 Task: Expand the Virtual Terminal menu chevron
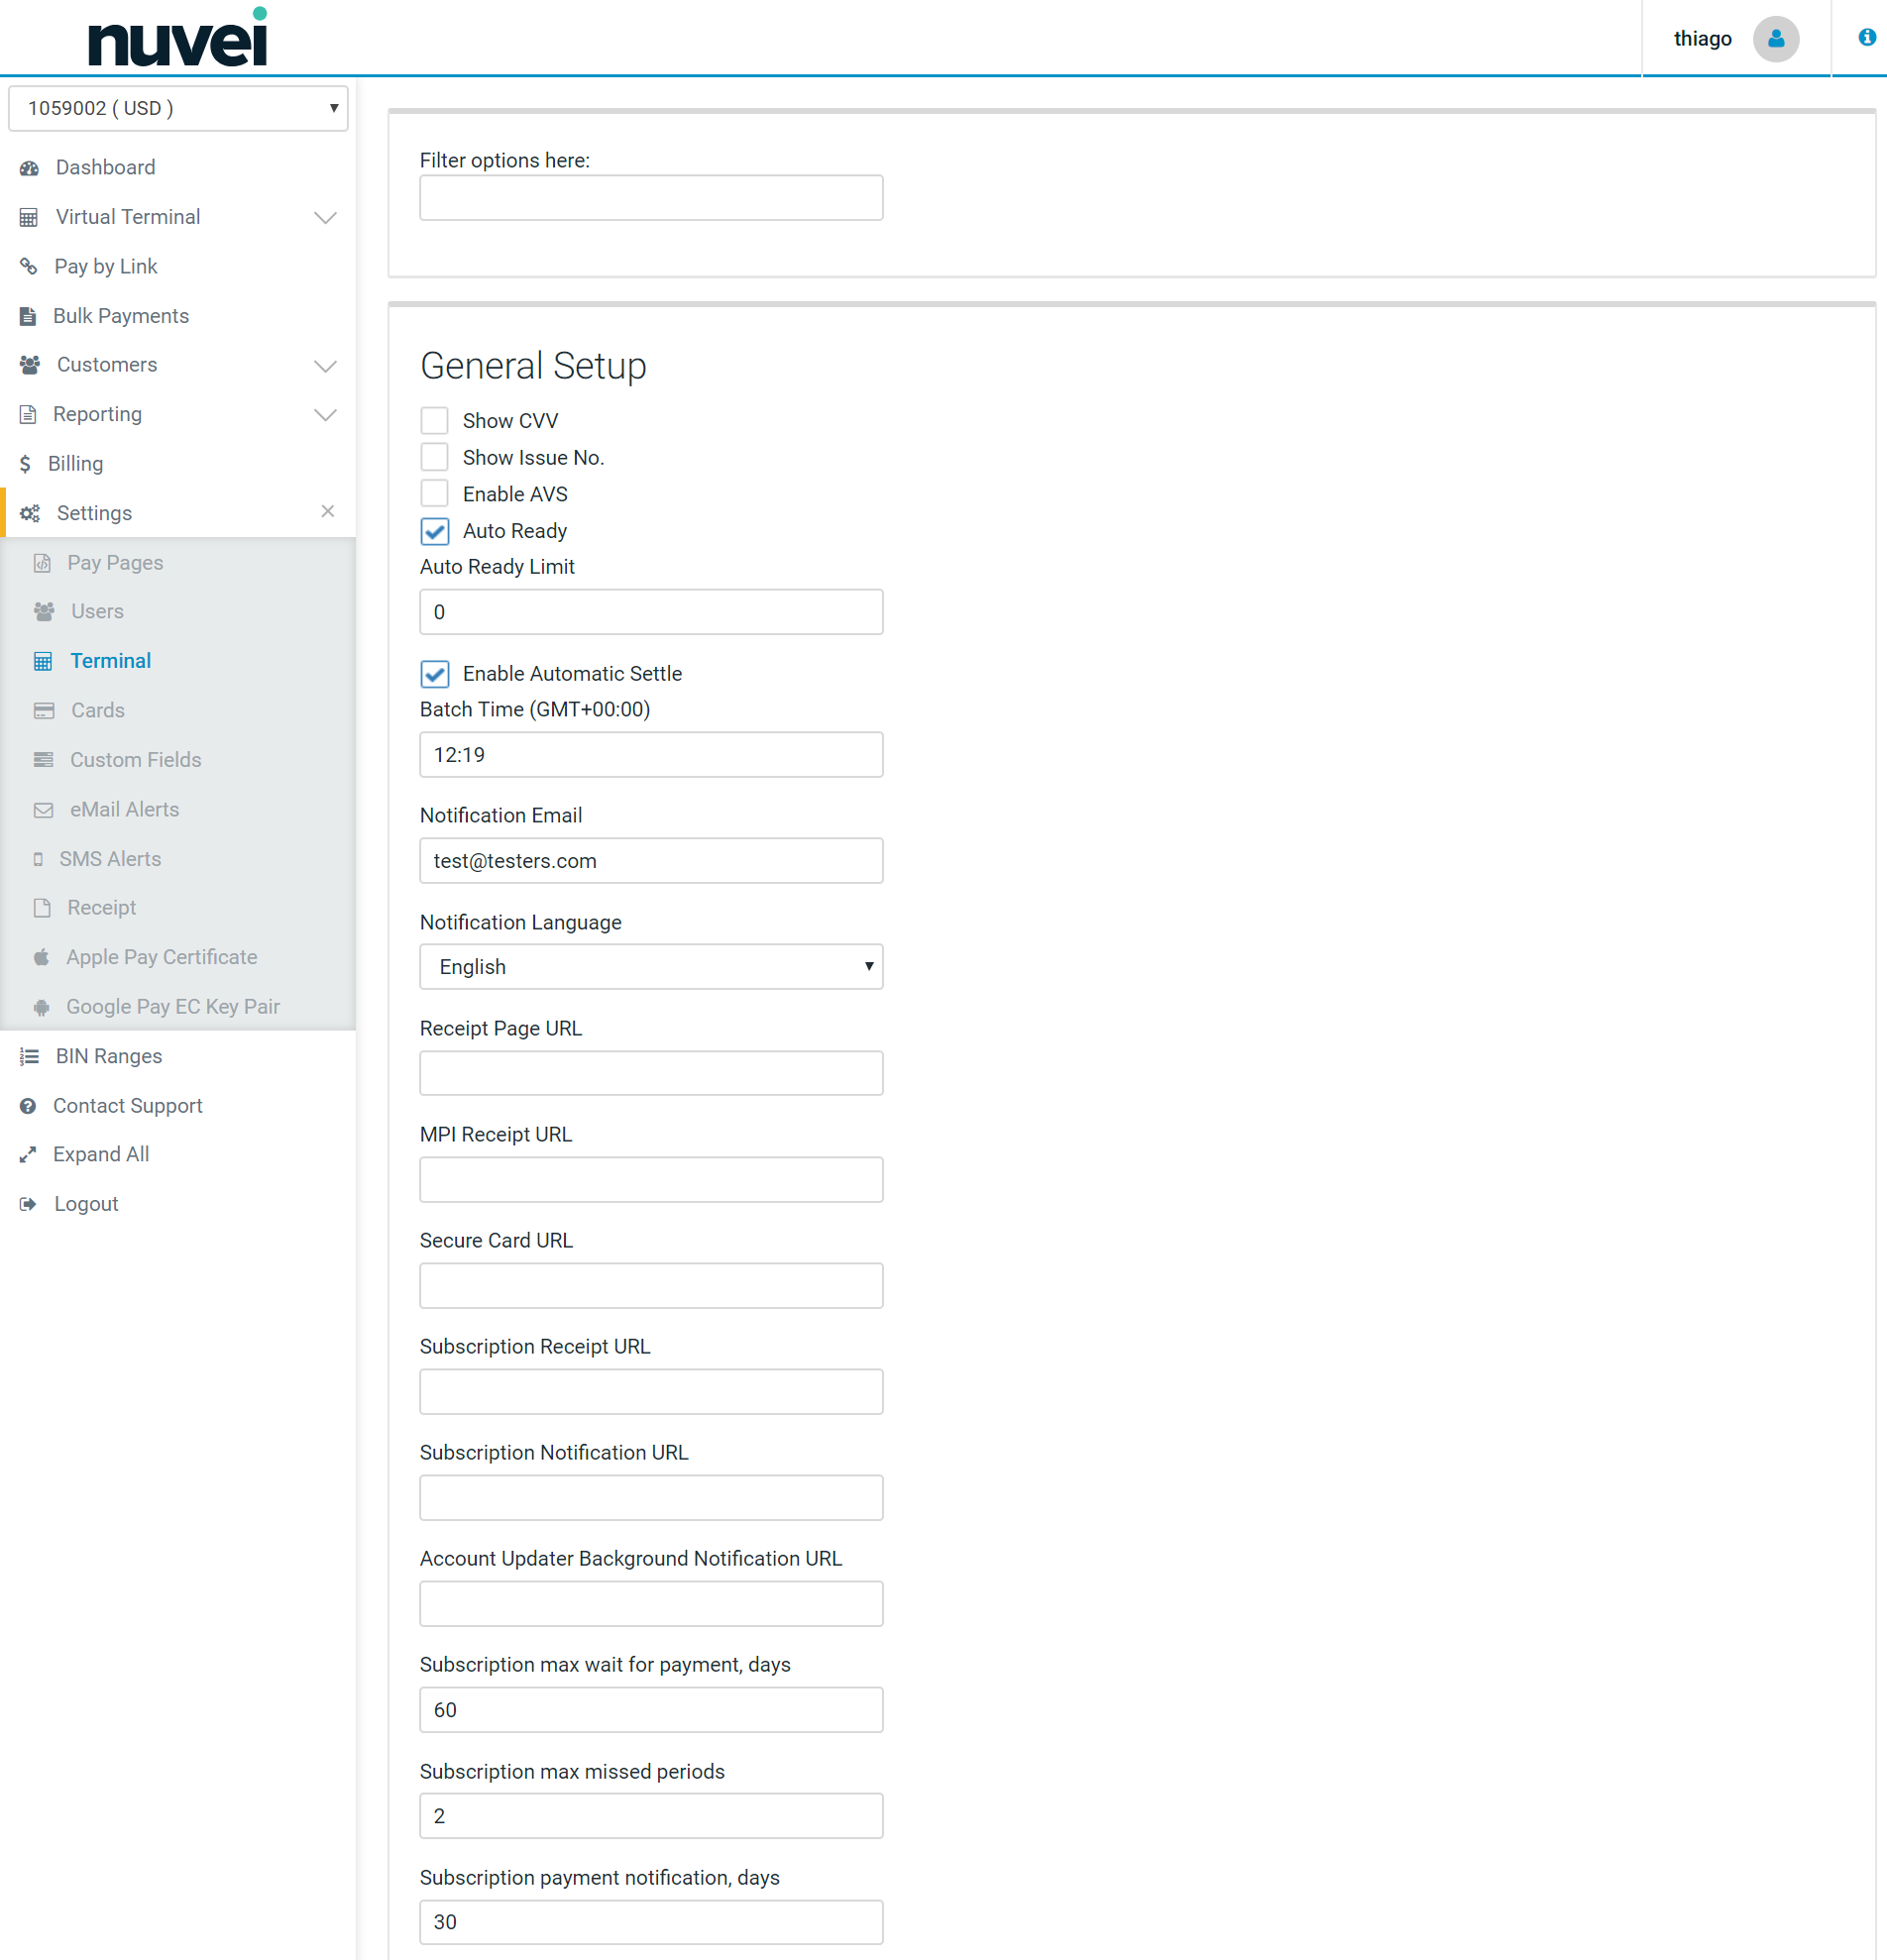325,218
